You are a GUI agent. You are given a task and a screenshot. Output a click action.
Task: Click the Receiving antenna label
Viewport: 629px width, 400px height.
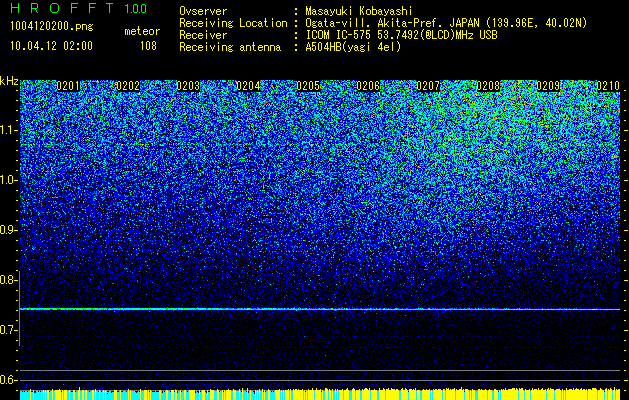pyautogui.click(x=230, y=47)
